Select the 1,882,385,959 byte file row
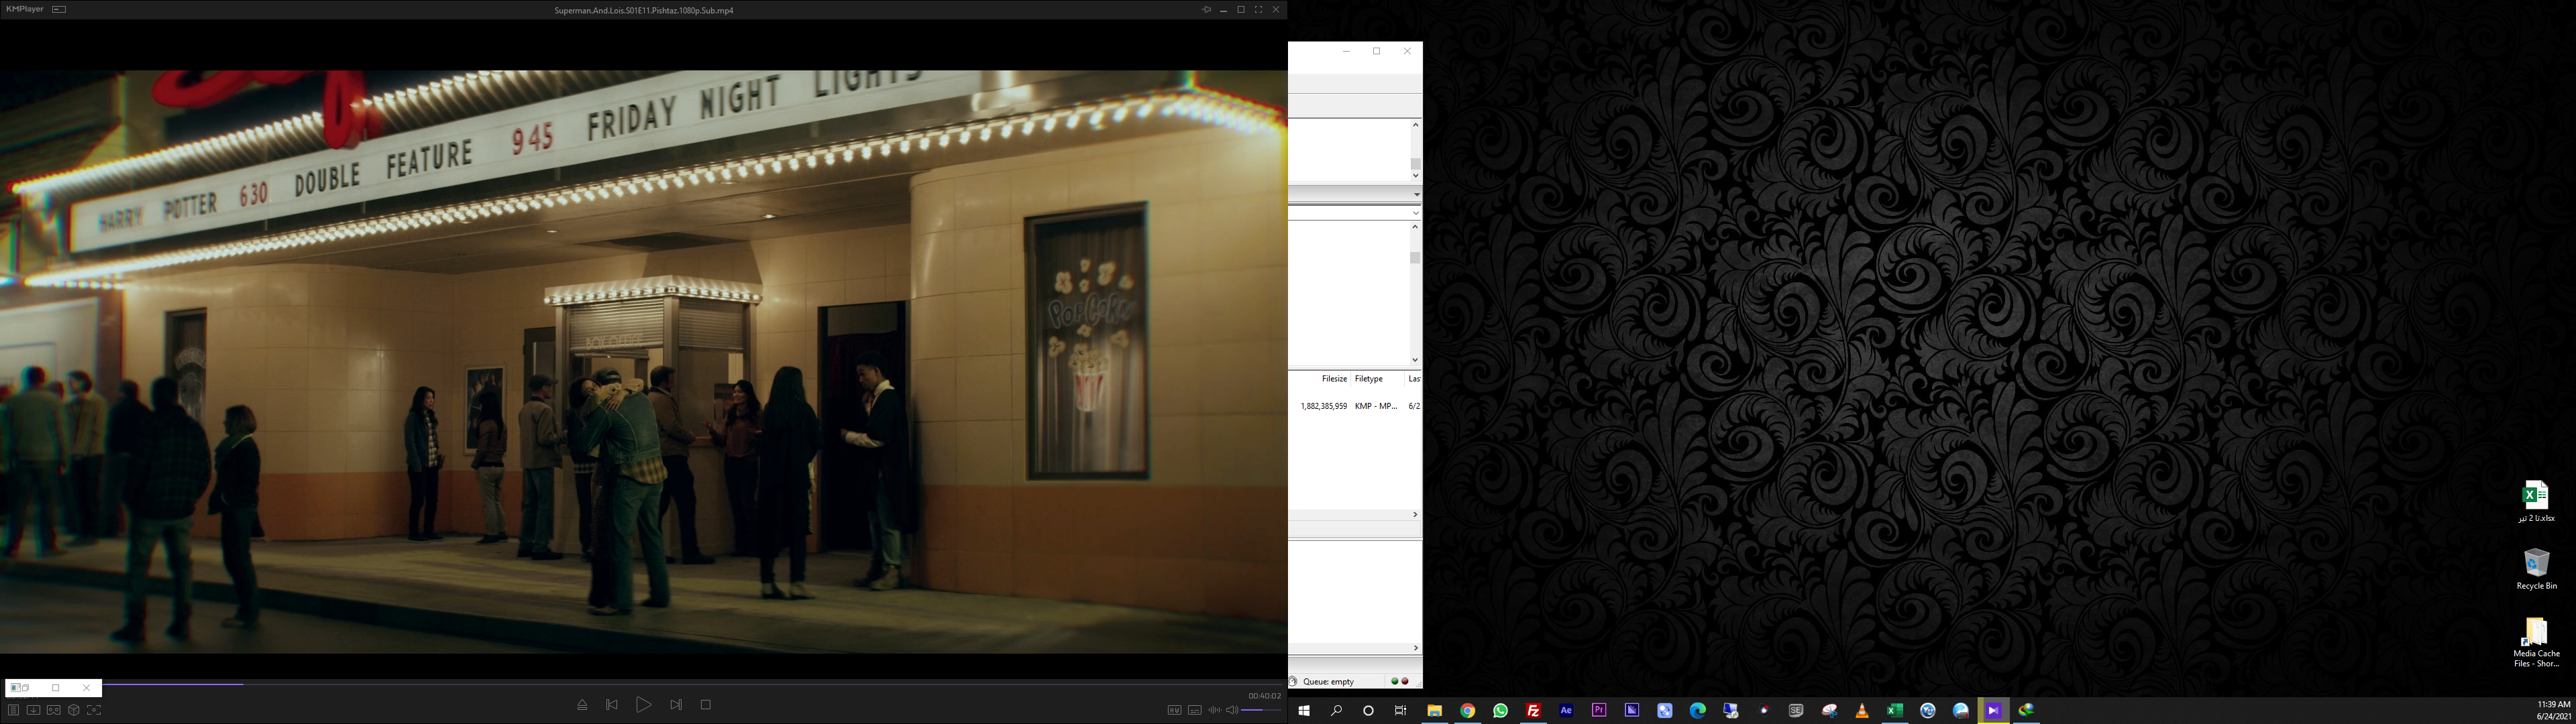 click(1324, 406)
